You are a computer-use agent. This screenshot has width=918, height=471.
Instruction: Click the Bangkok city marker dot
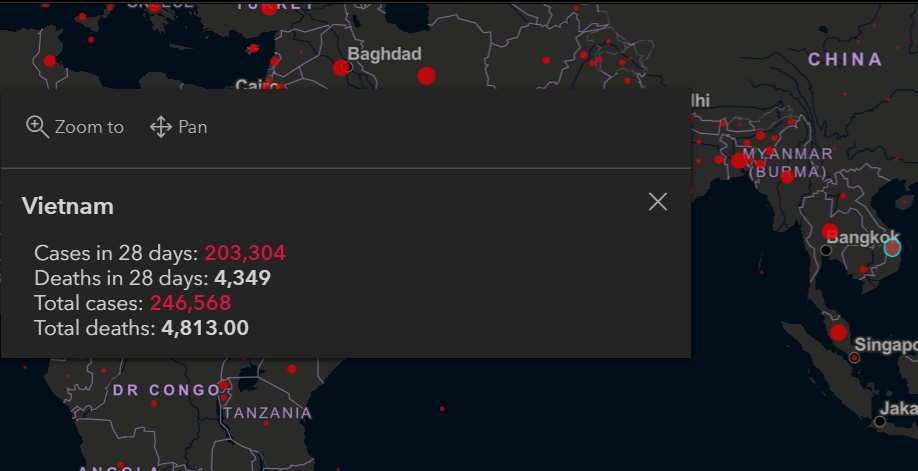tap(825, 251)
